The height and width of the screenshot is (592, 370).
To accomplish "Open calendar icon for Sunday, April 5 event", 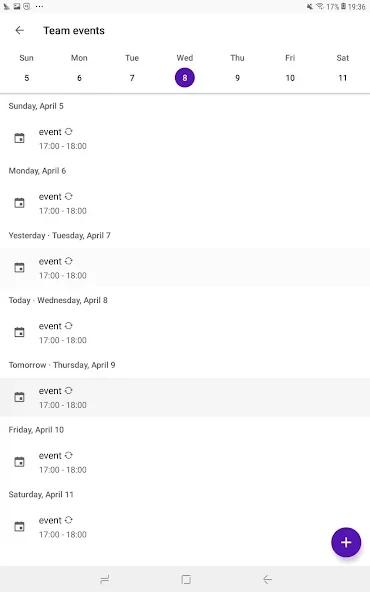I will [x=19, y=138].
